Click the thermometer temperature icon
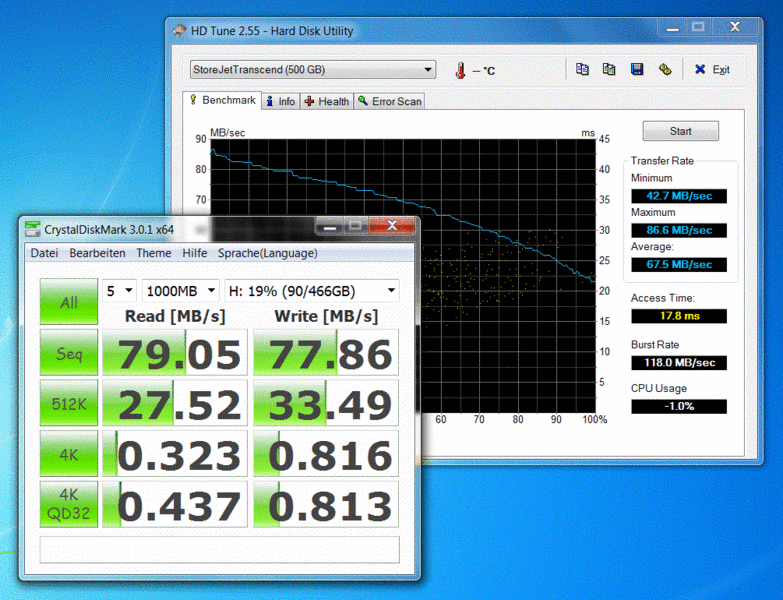The image size is (783, 600). point(460,70)
